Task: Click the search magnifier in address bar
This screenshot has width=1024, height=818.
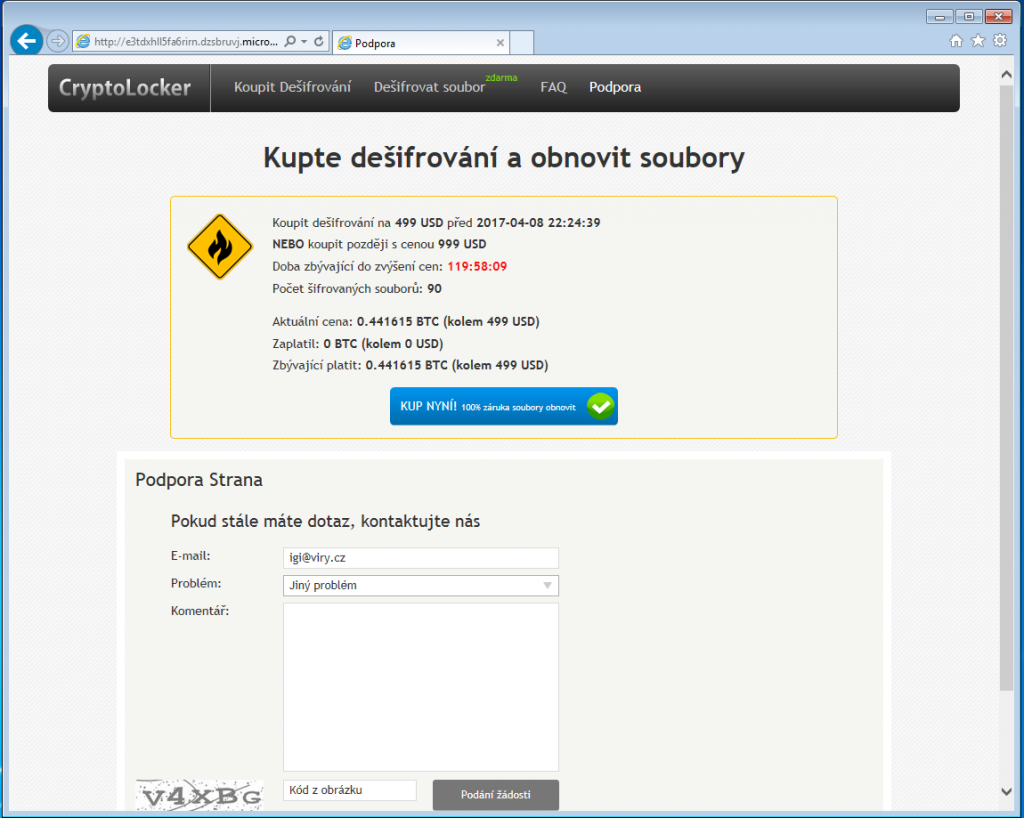Action: click(x=290, y=42)
